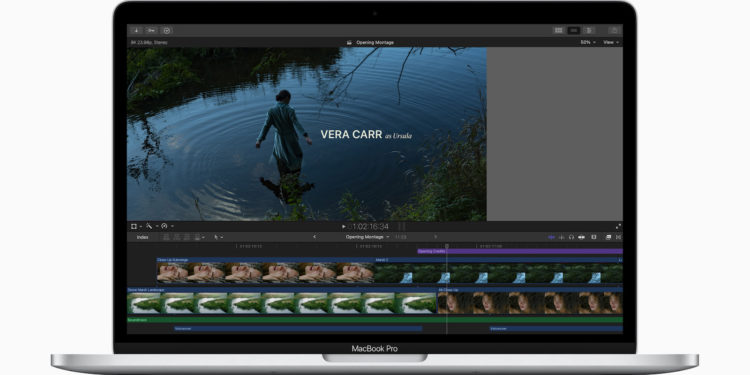Toggle video skimming in timeline
Image resolution: width=750 pixels, height=375 pixels.
(551, 237)
